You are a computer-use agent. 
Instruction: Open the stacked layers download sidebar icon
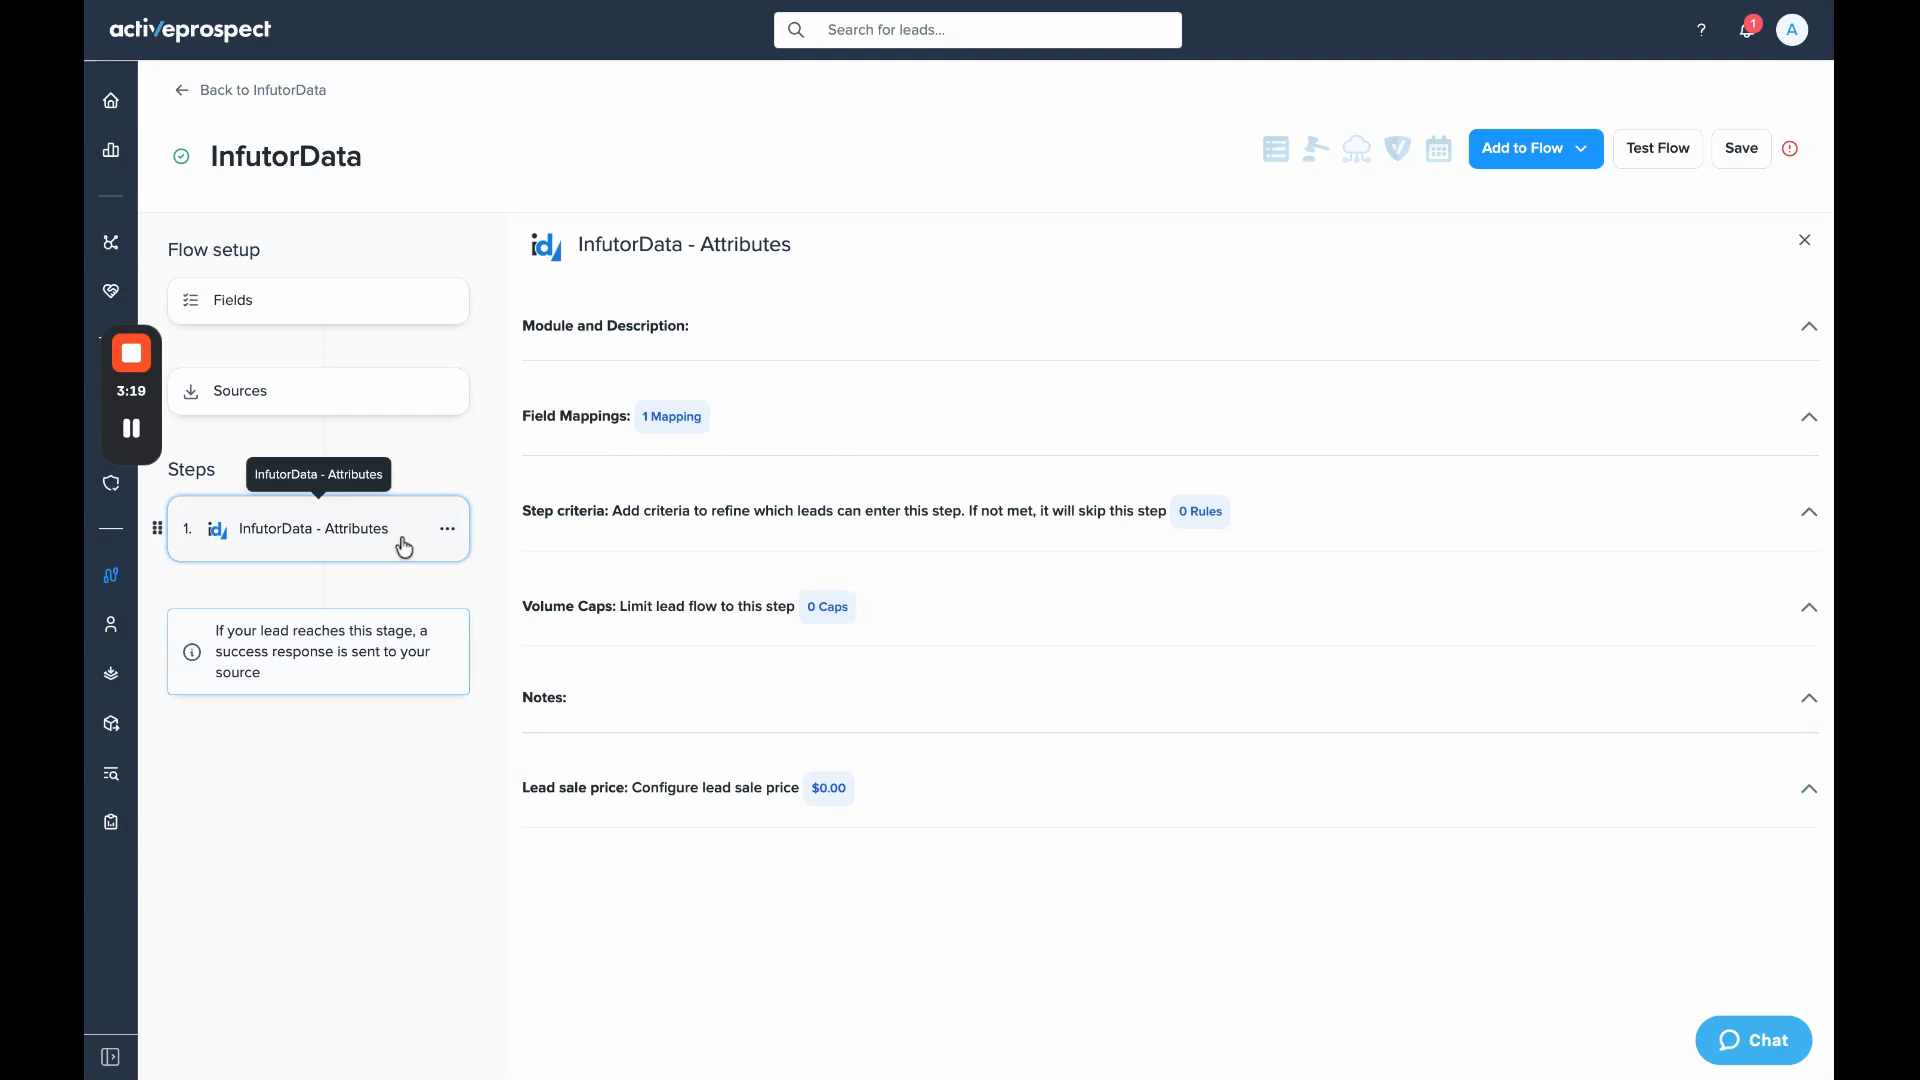(111, 674)
